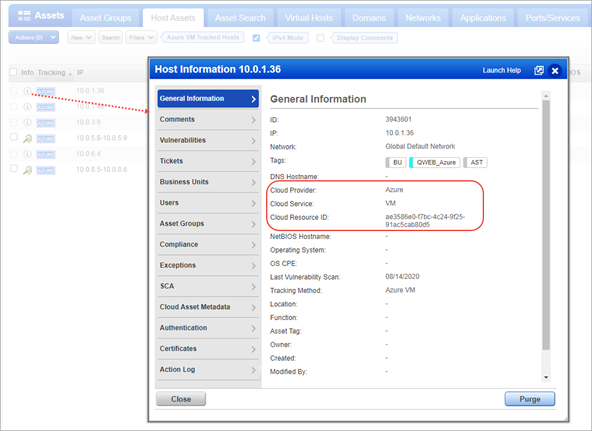
Task: Open Business Units section
Action: tap(208, 182)
